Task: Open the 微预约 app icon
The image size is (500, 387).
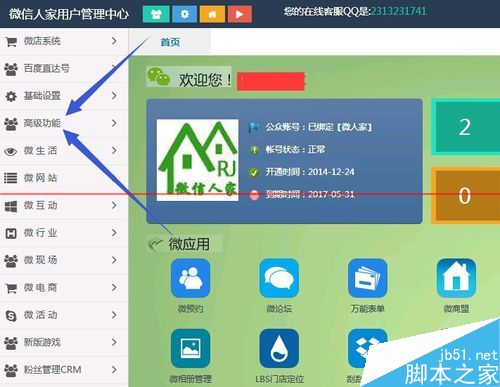Action: pos(190,278)
